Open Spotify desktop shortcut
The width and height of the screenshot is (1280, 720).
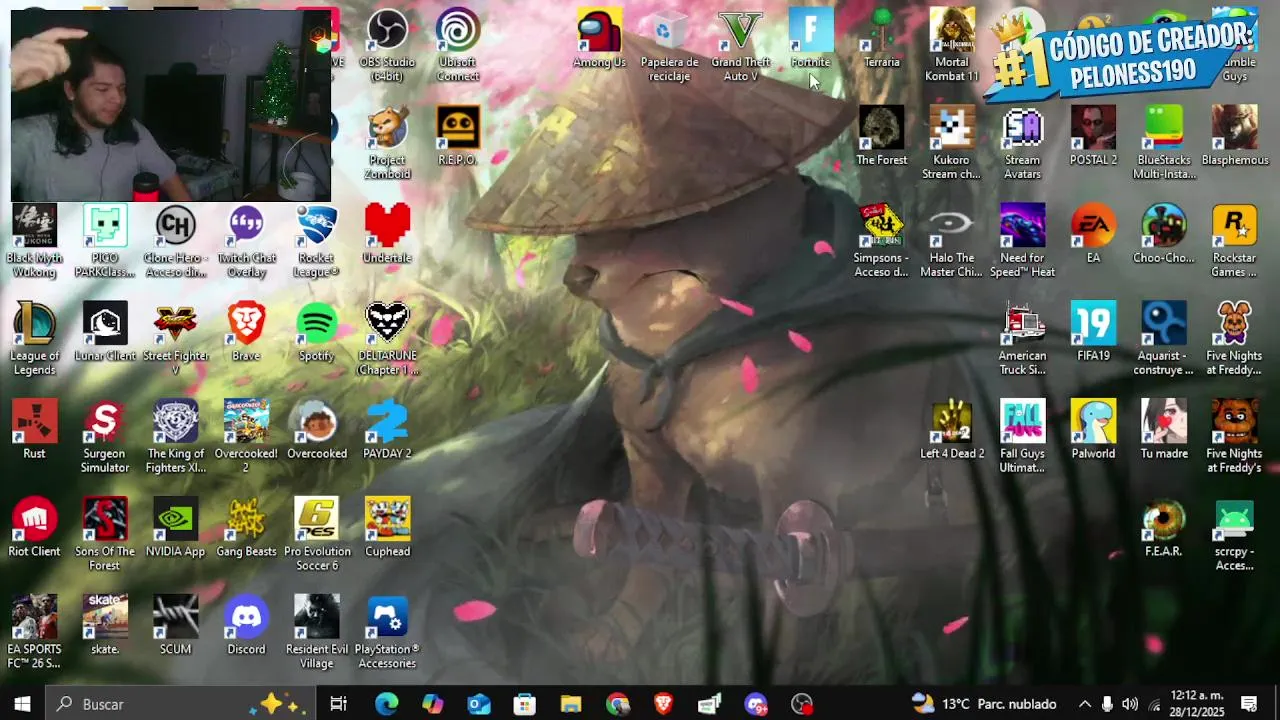[317, 333]
